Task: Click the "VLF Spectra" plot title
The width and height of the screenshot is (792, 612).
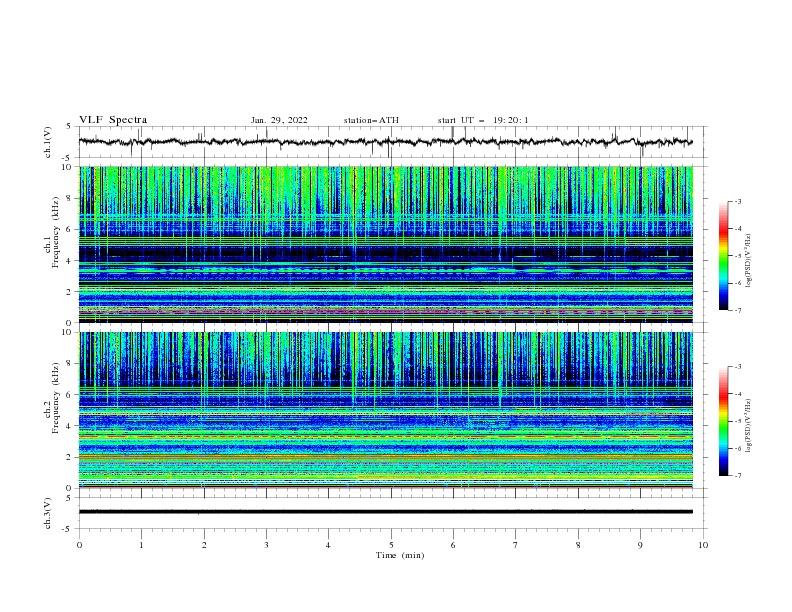Action: pos(113,120)
